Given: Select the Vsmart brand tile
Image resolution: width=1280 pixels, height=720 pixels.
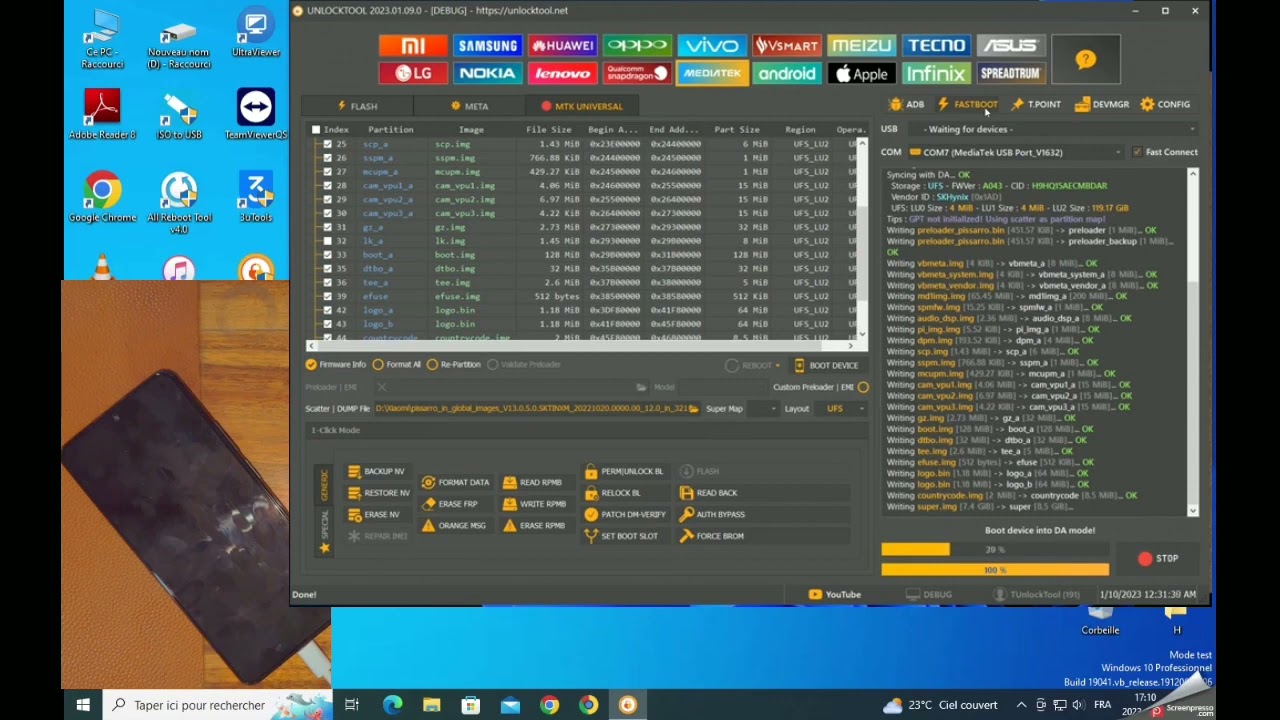Looking at the screenshot, I should coord(786,46).
